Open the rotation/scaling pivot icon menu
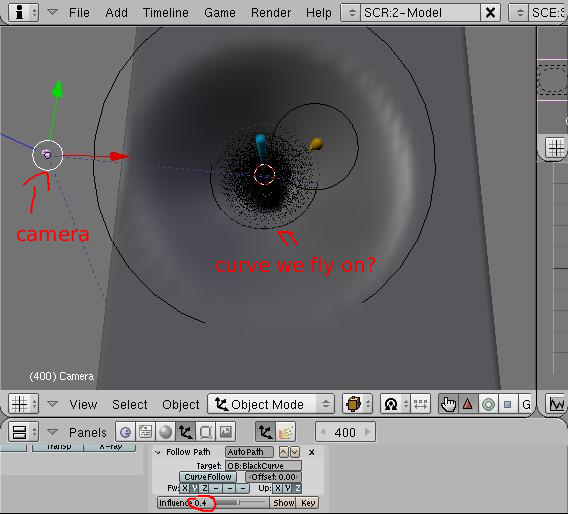Viewport: 568px width, 514px height. pos(395,404)
